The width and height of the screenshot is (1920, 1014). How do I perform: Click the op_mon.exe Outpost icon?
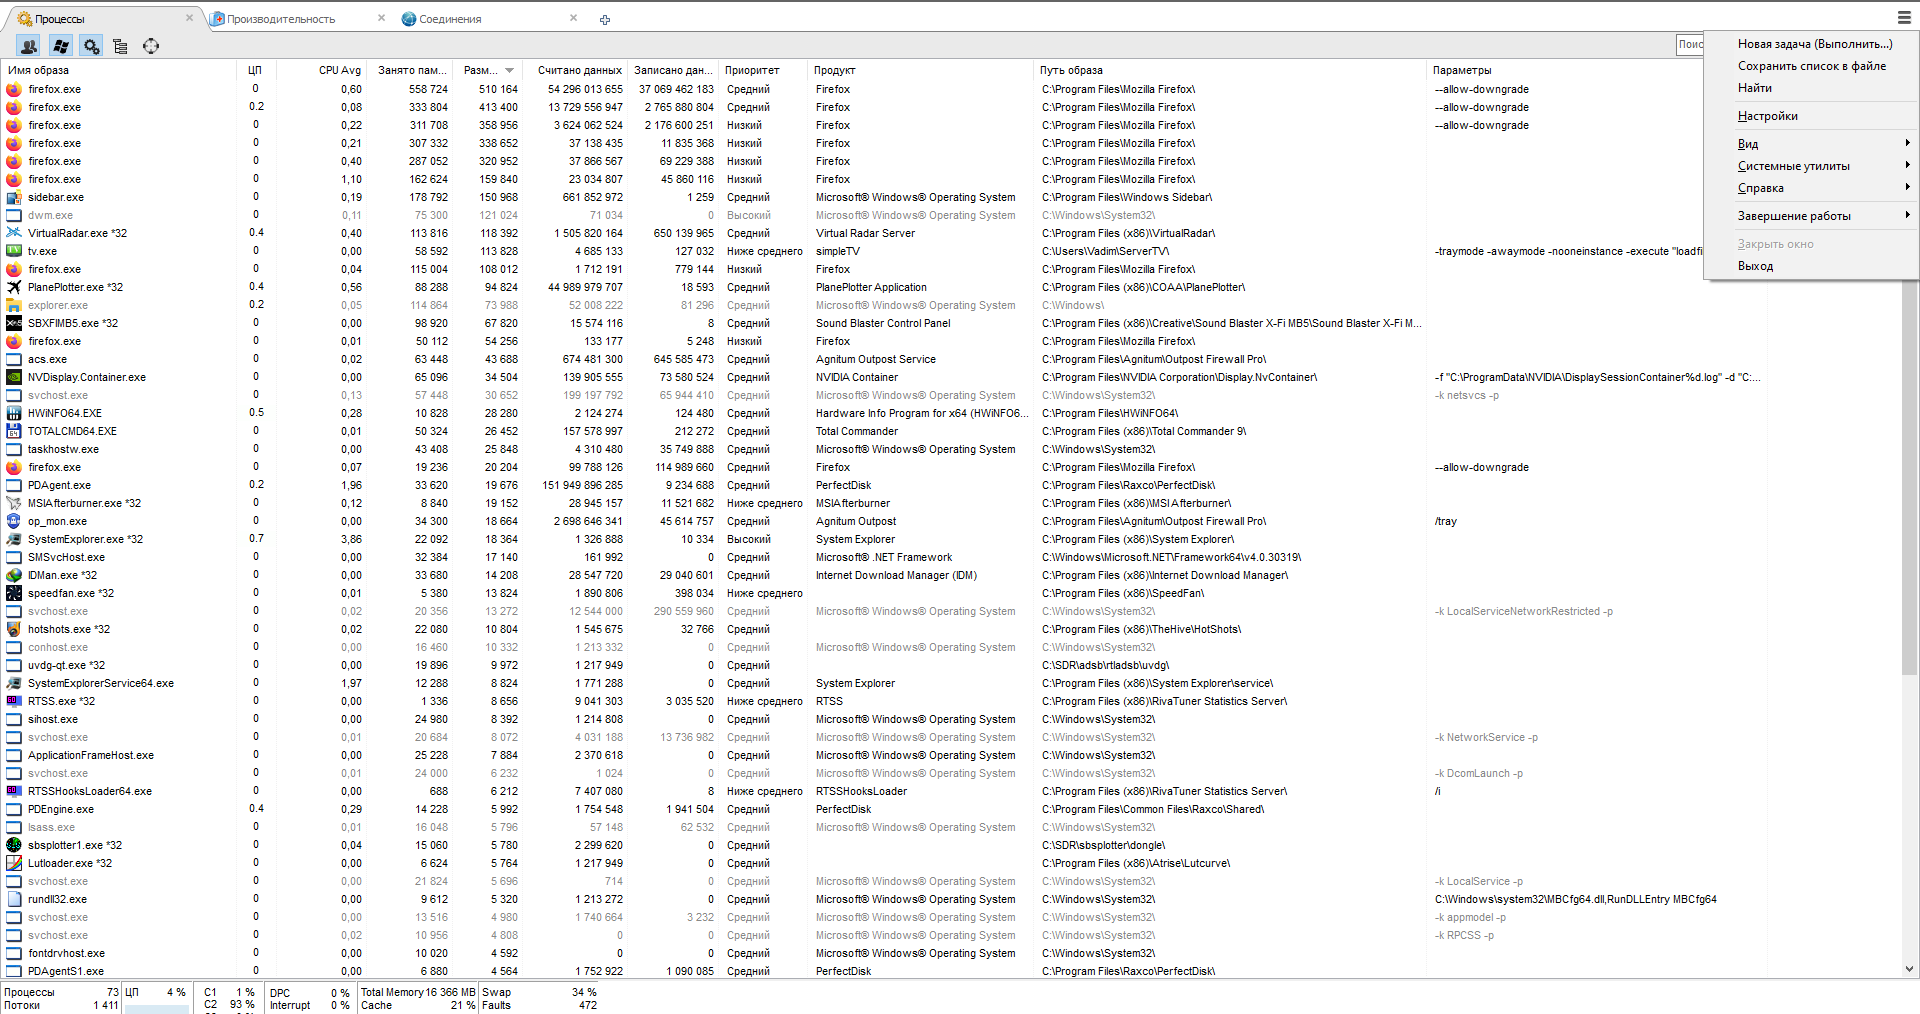14,521
